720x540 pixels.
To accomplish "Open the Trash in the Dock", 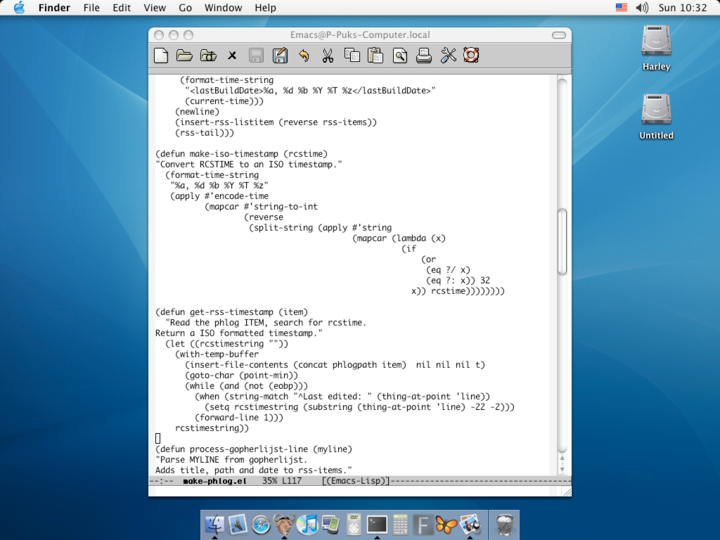I will pyautogui.click(x=504, y=524).
